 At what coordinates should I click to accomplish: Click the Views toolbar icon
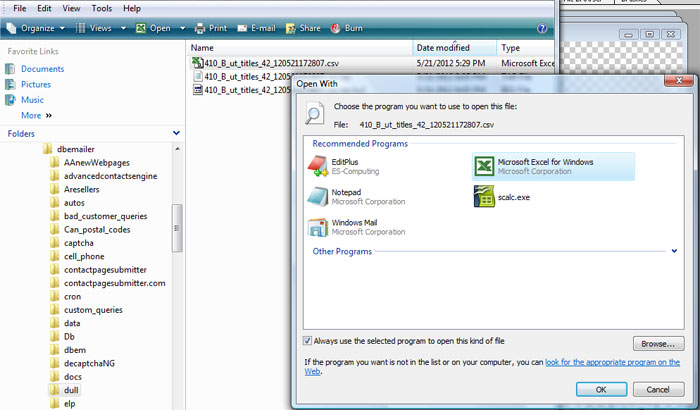[x=80, y=28]
